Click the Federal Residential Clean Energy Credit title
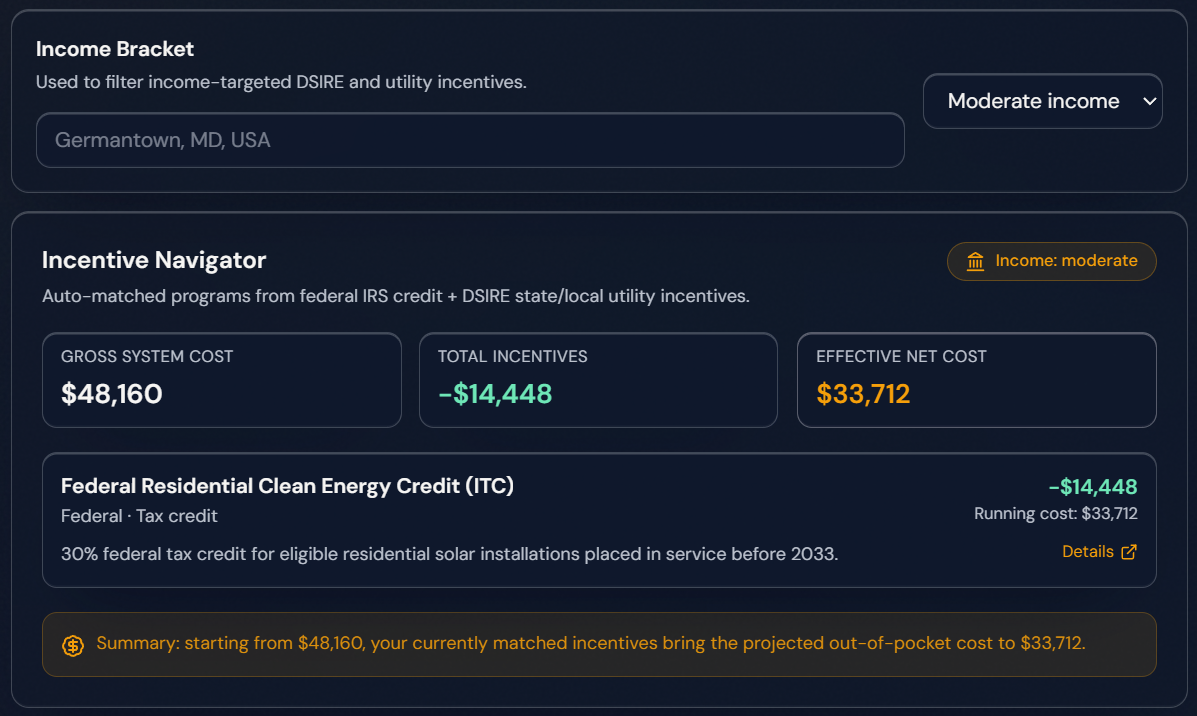1197x716 pixels. tap(287, 486)
